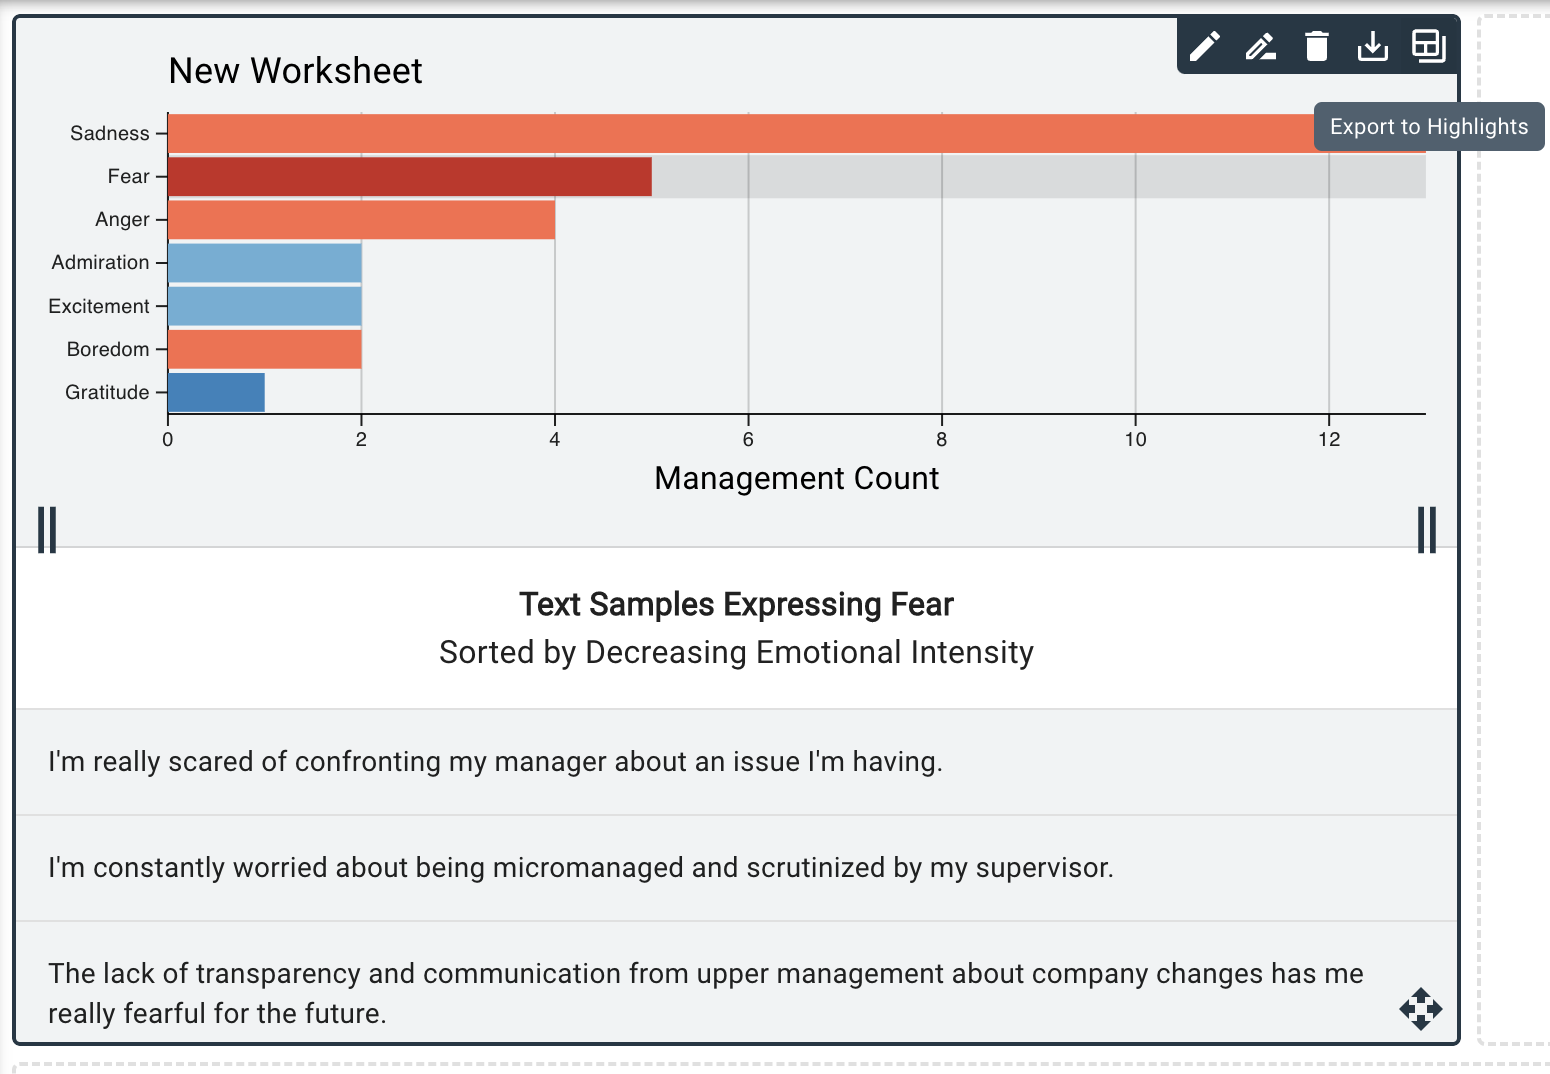Viewport: 1550px width, 1074px height.
Task: Delete the worksheet using the trash icon
Action: pos(1316,45)
